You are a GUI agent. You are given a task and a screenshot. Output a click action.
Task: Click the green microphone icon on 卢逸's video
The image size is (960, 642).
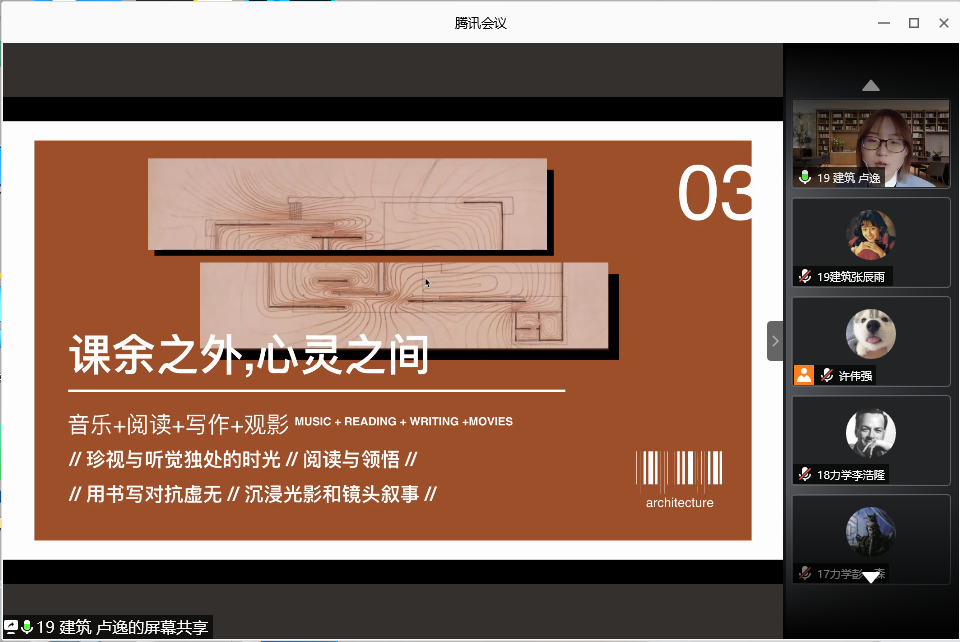(x=805, y=177)
